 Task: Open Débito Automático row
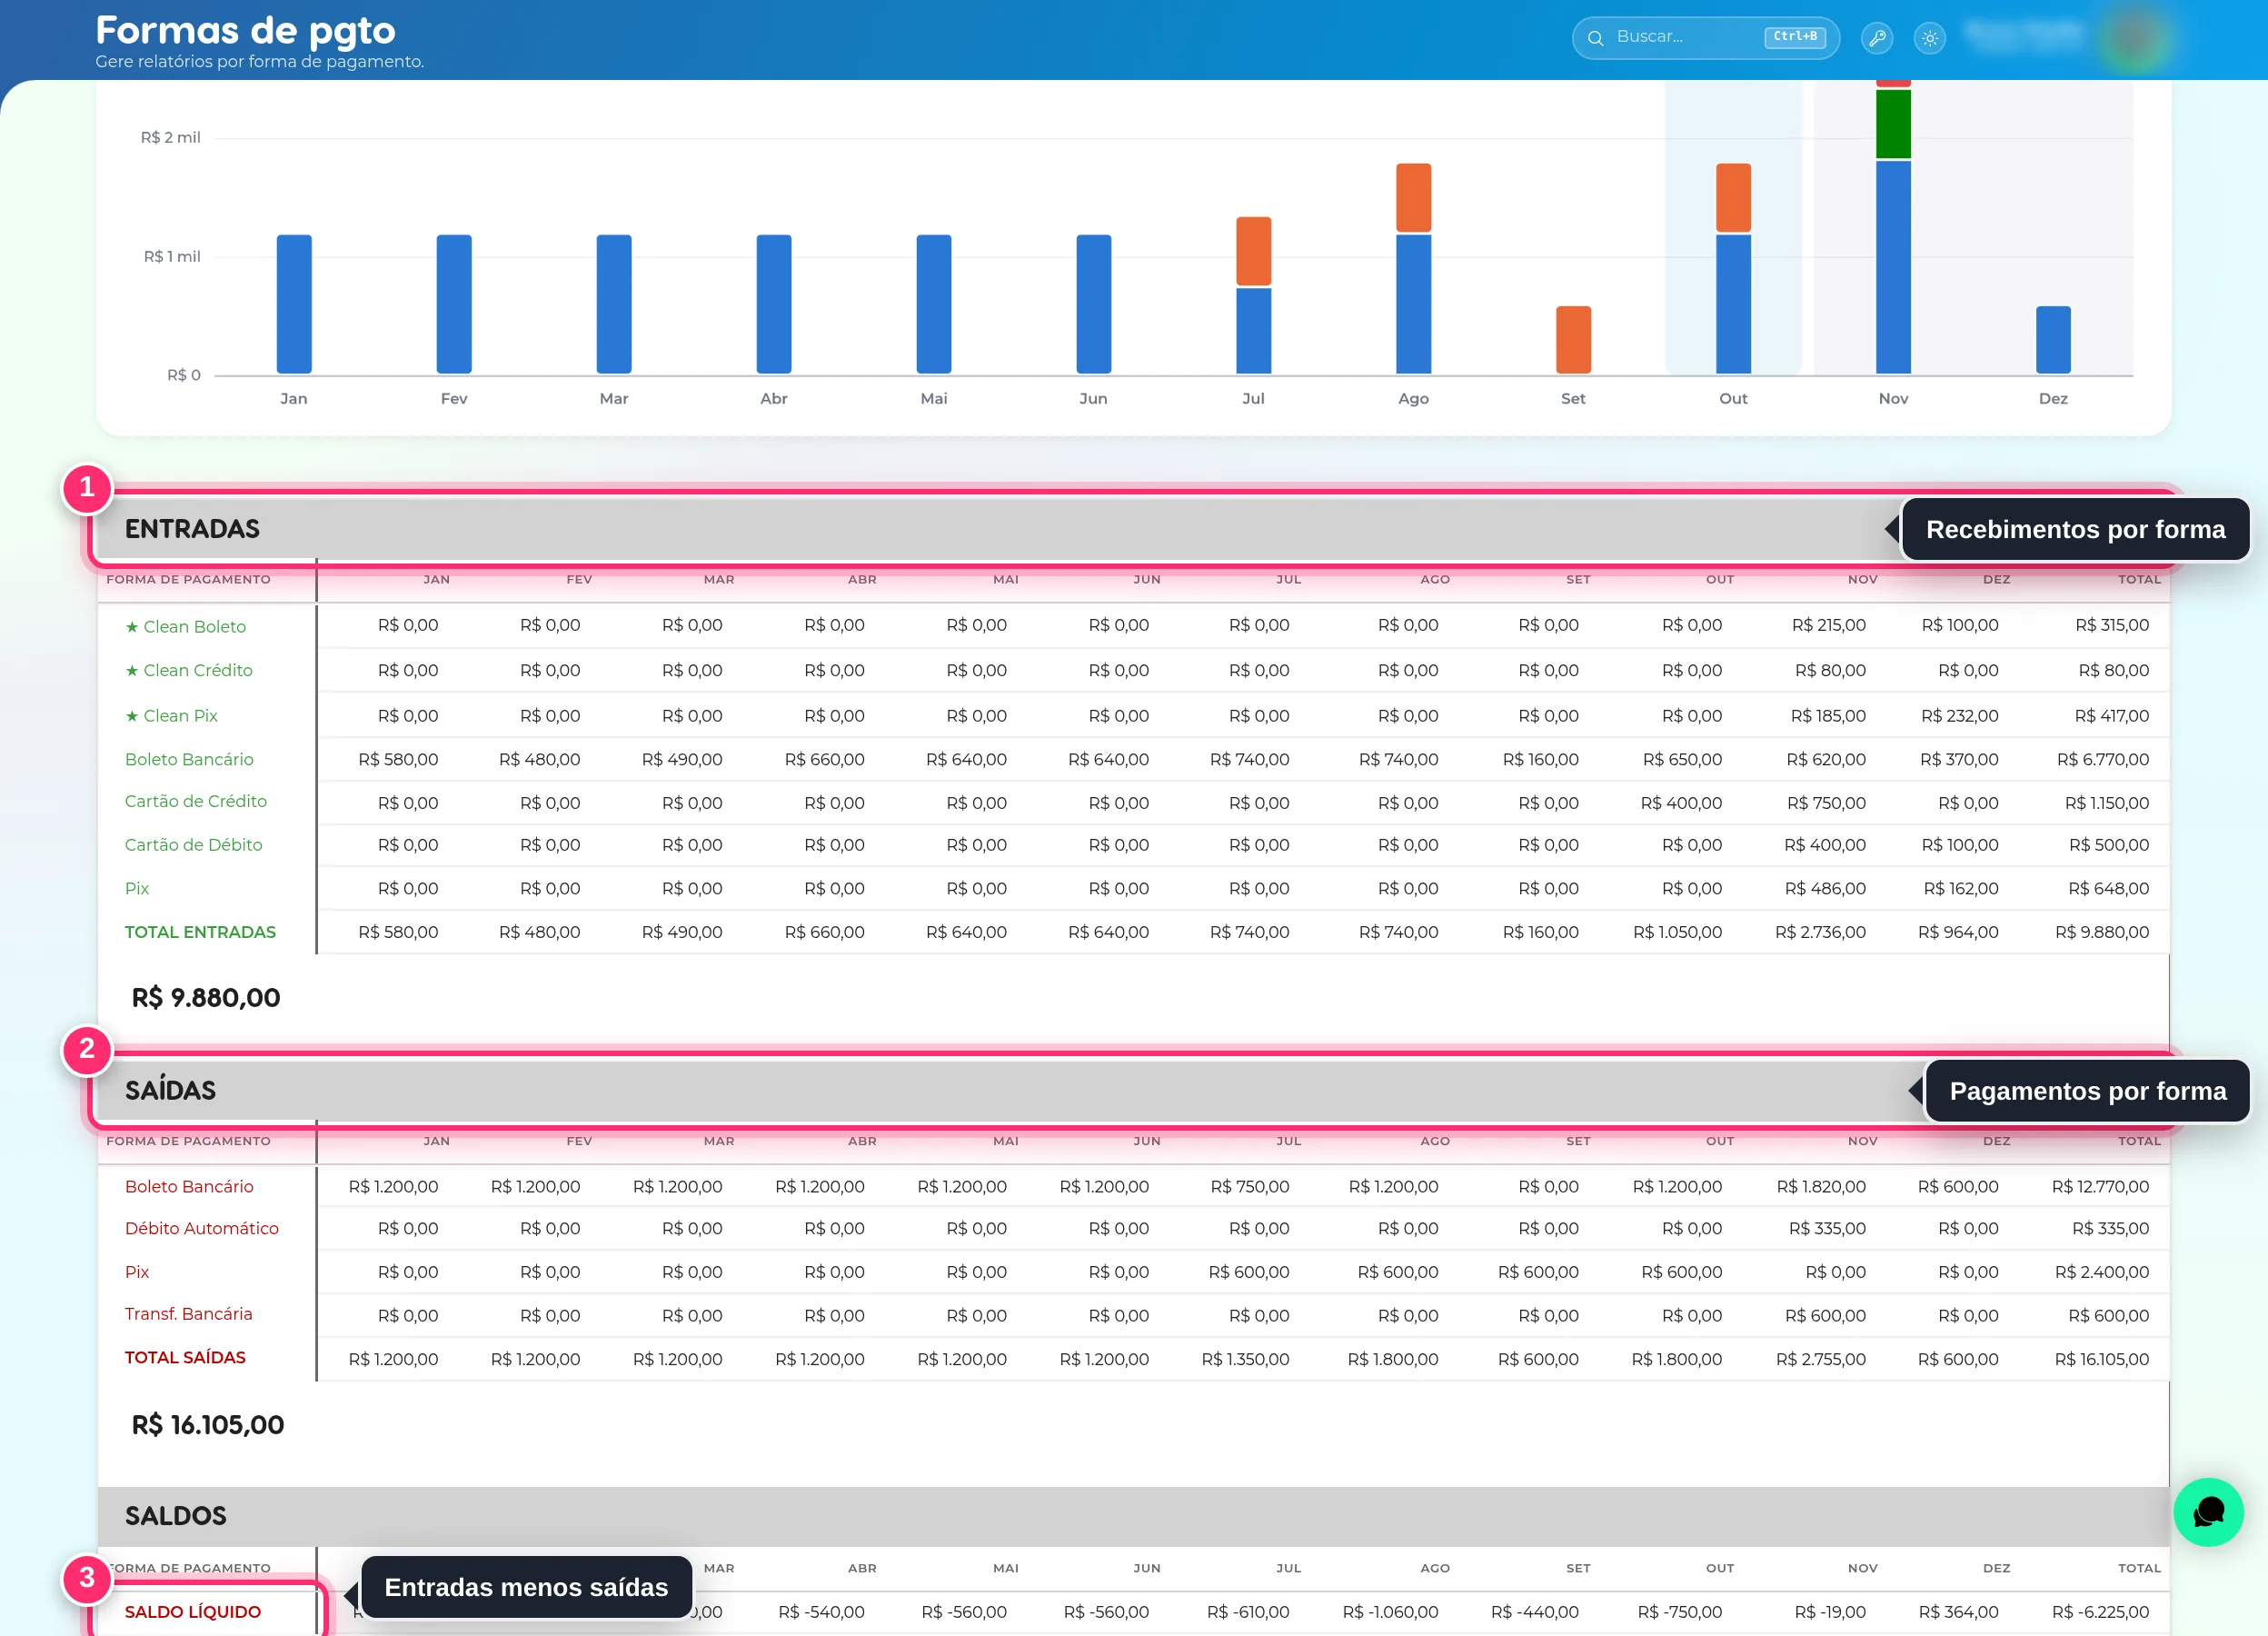(201, 1228)
